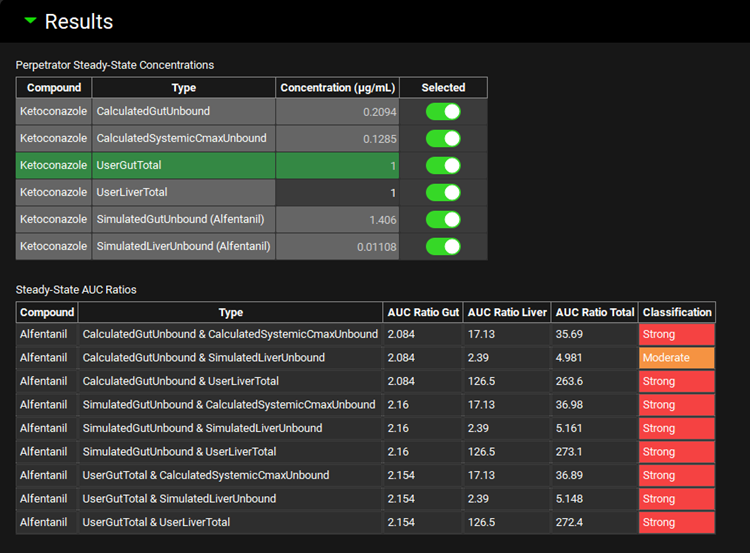Click the Classification column header

click(x=677, y=312)
